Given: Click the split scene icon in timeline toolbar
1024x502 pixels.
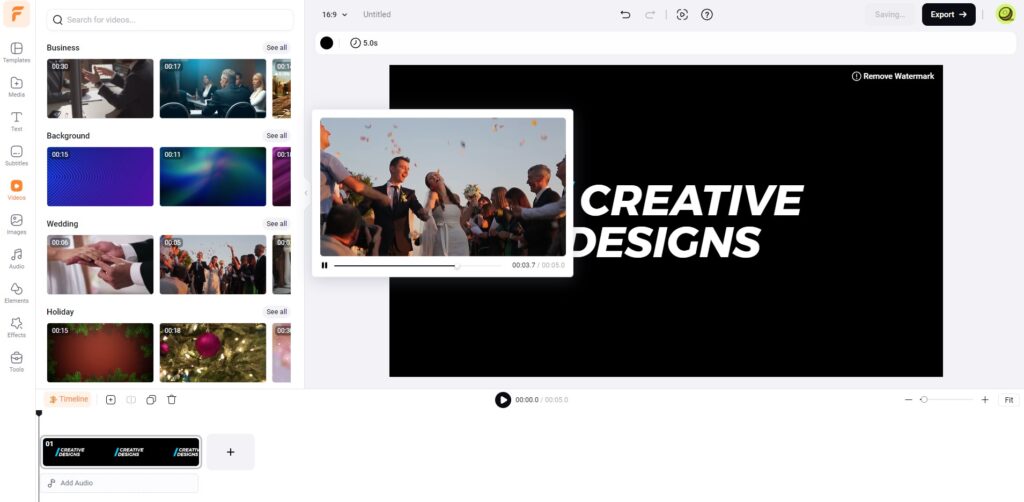Looking at the screenshot, I should coord(131,400).
